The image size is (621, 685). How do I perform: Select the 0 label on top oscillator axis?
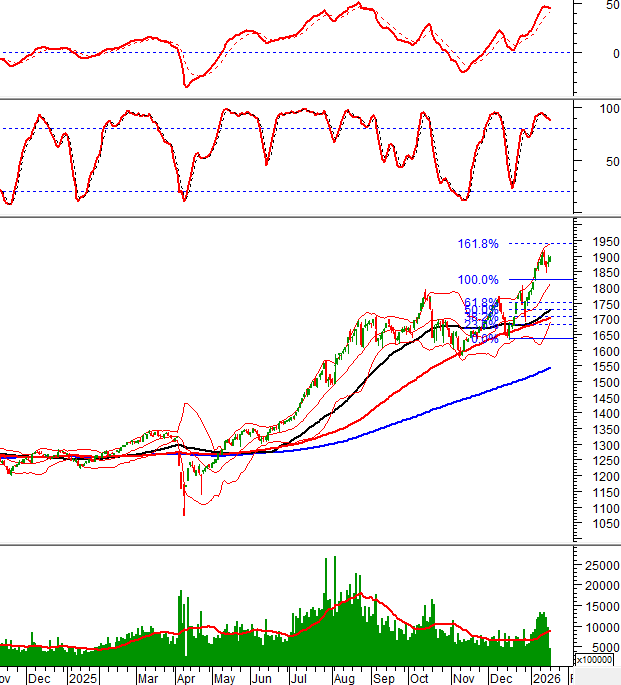(601, 53)
